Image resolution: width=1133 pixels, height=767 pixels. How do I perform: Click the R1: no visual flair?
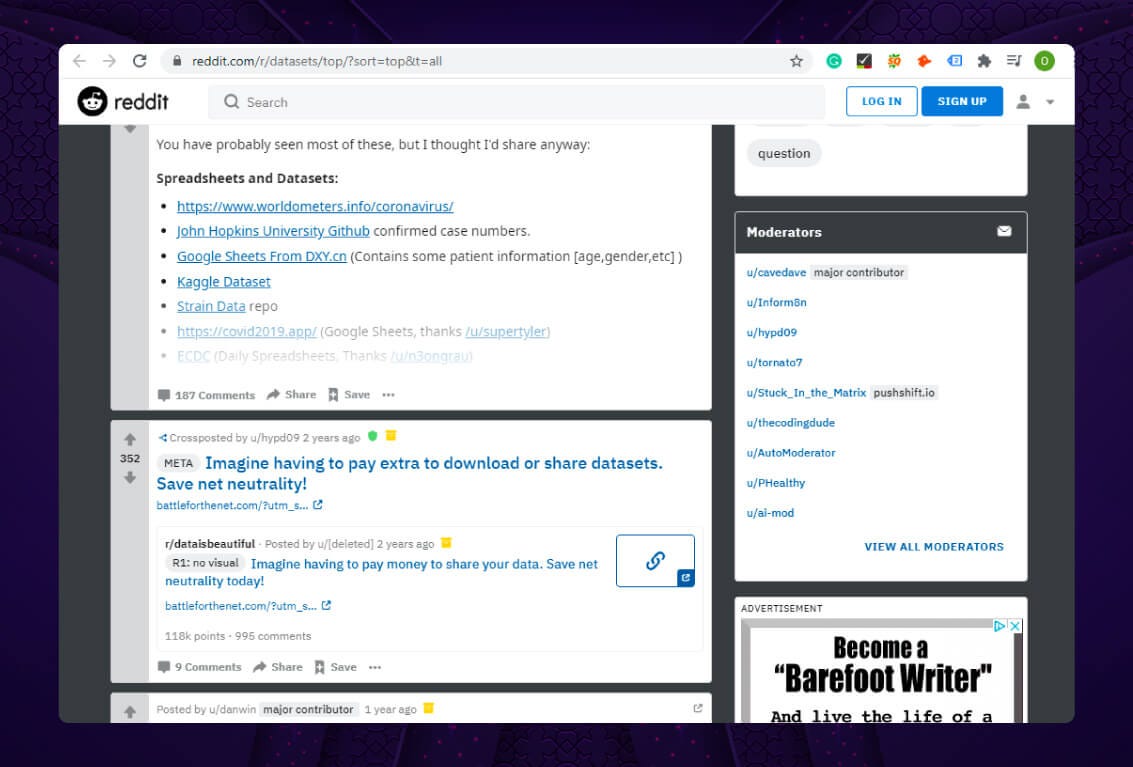(205, 563)
